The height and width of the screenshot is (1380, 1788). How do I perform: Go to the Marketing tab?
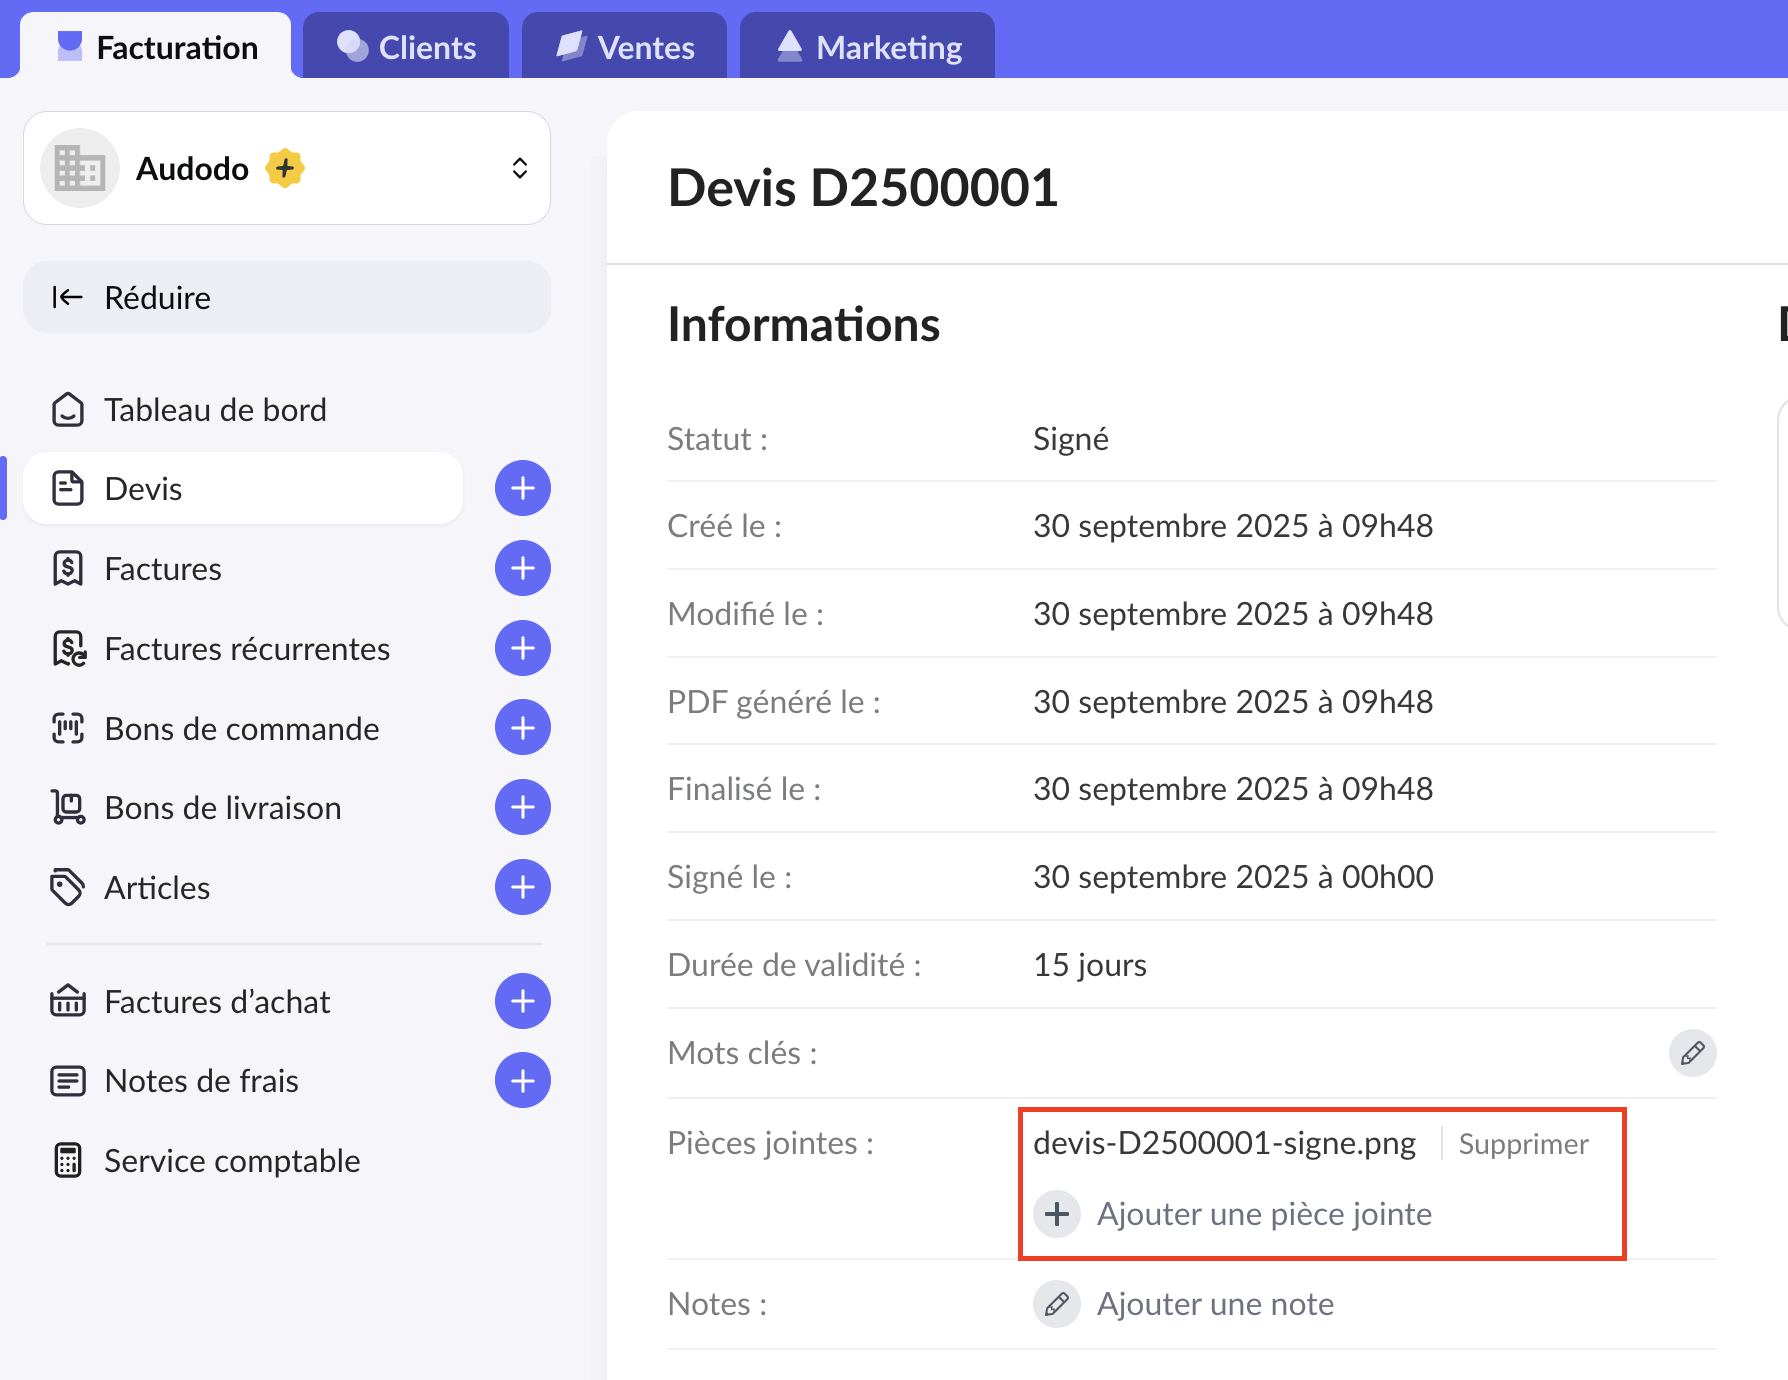pos(868,47)
